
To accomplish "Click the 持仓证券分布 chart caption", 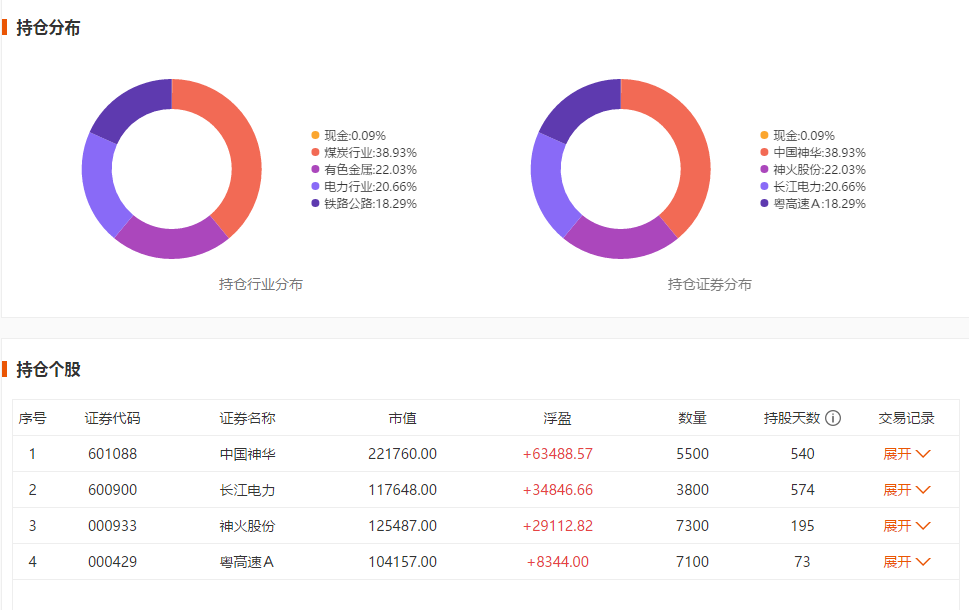I will [x=709, y=284].
